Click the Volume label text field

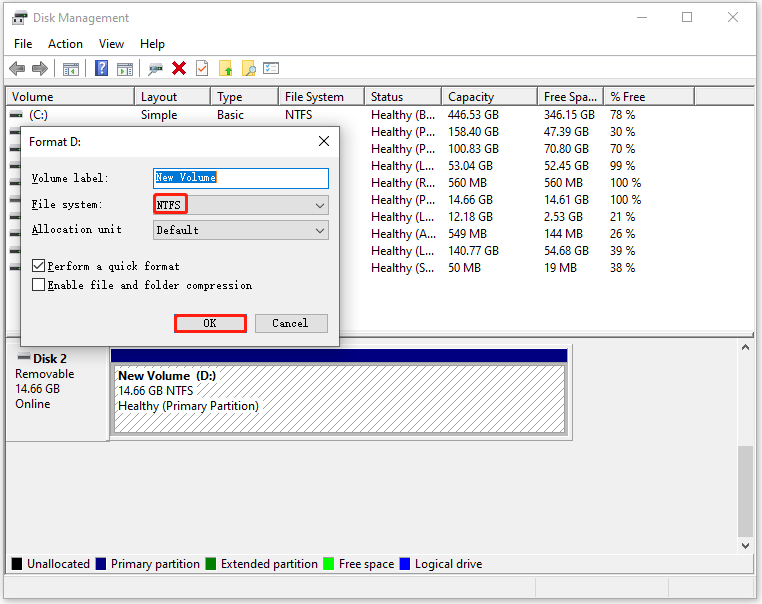pyautogui.click(x=240, y=178)
